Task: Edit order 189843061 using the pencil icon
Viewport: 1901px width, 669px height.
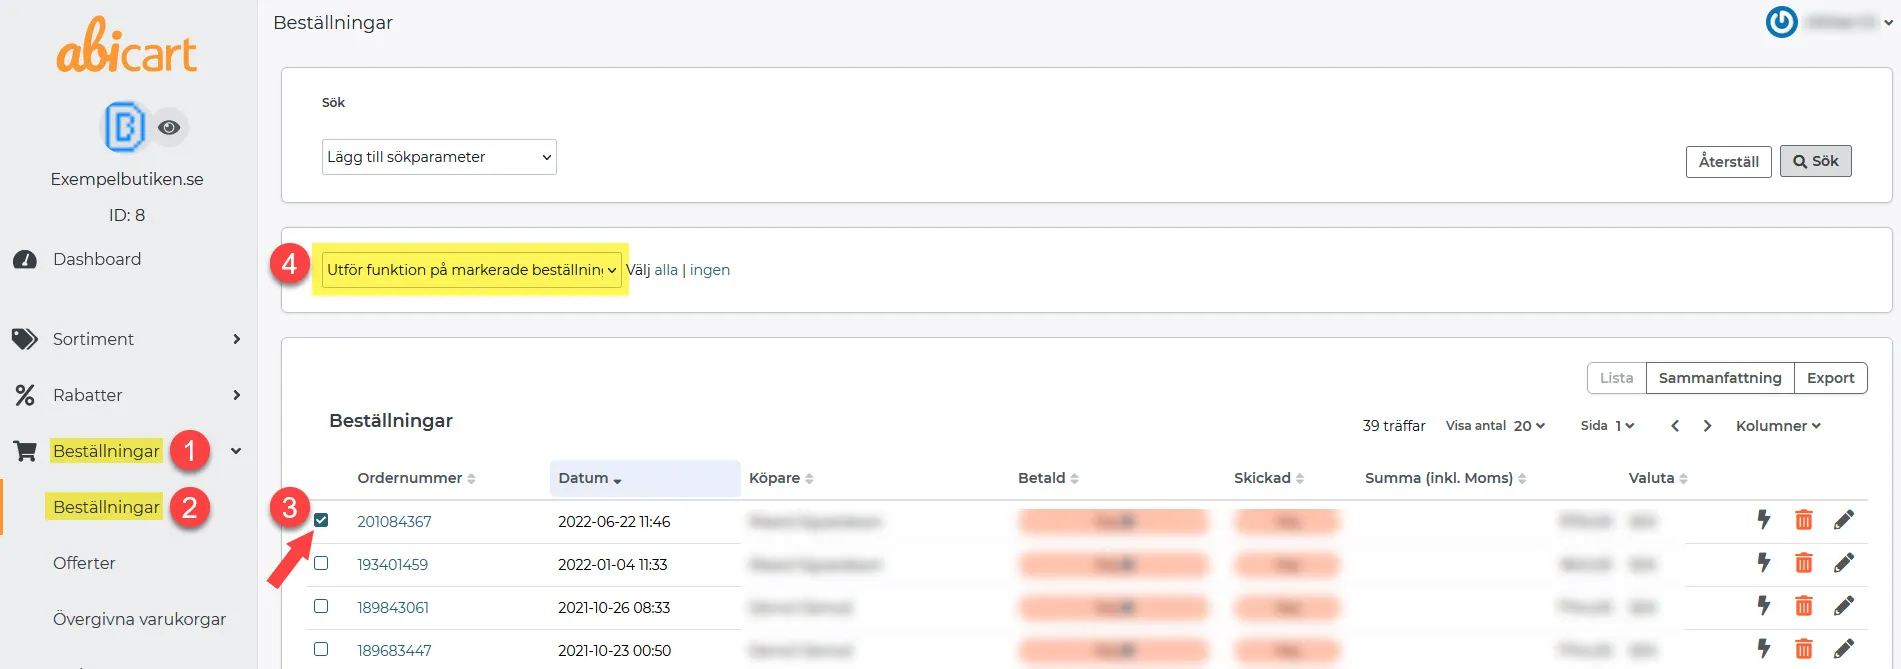Action: (x=1844, y=606)
